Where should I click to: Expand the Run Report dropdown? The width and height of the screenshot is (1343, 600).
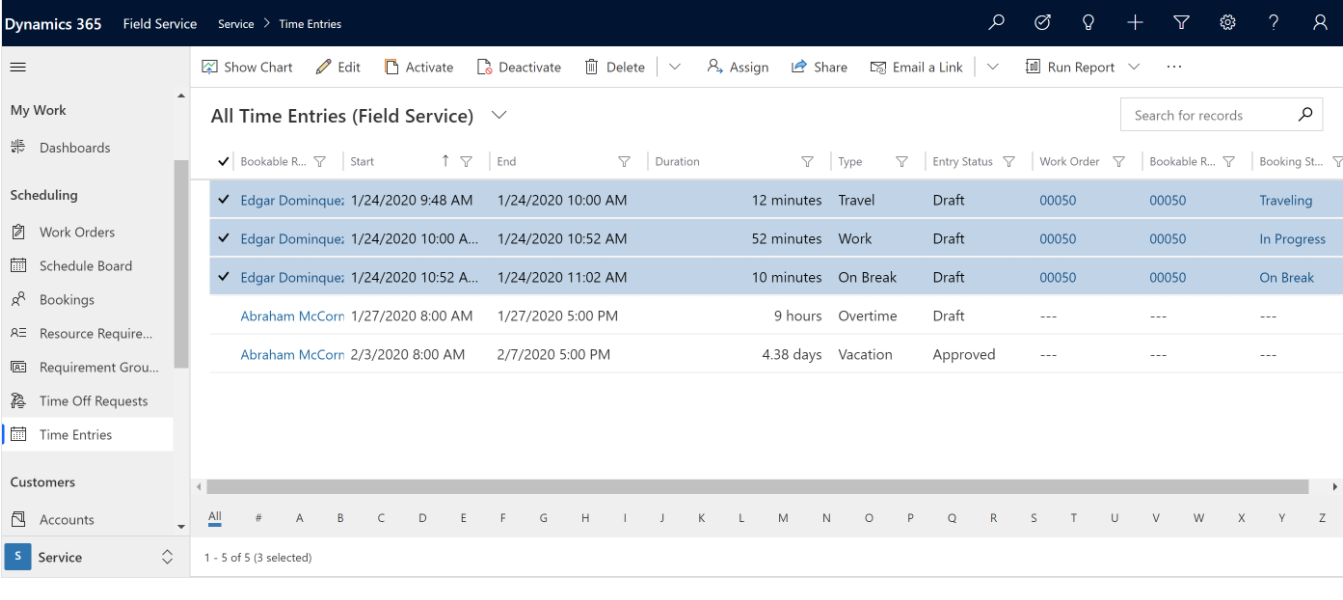coord(1132,67)
